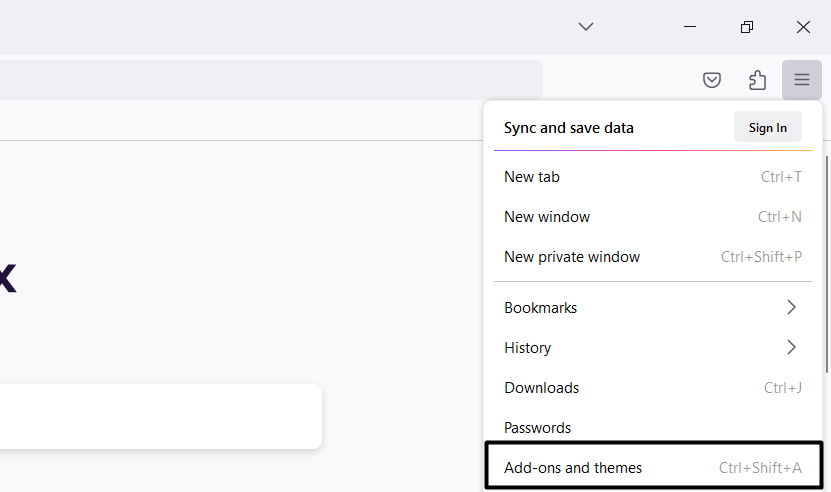Close the Firefox window
The width and height of the screenshot is (831, 492).
click(803, 27)
